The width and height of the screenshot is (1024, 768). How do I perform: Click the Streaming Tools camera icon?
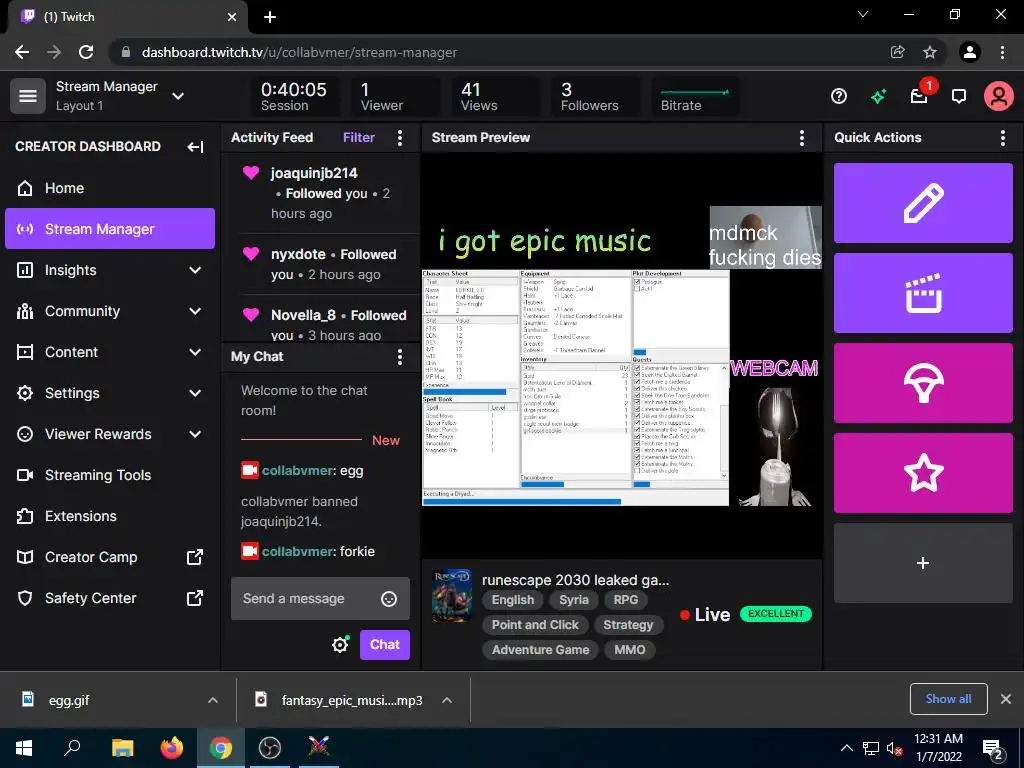click(x=25, y=475)
